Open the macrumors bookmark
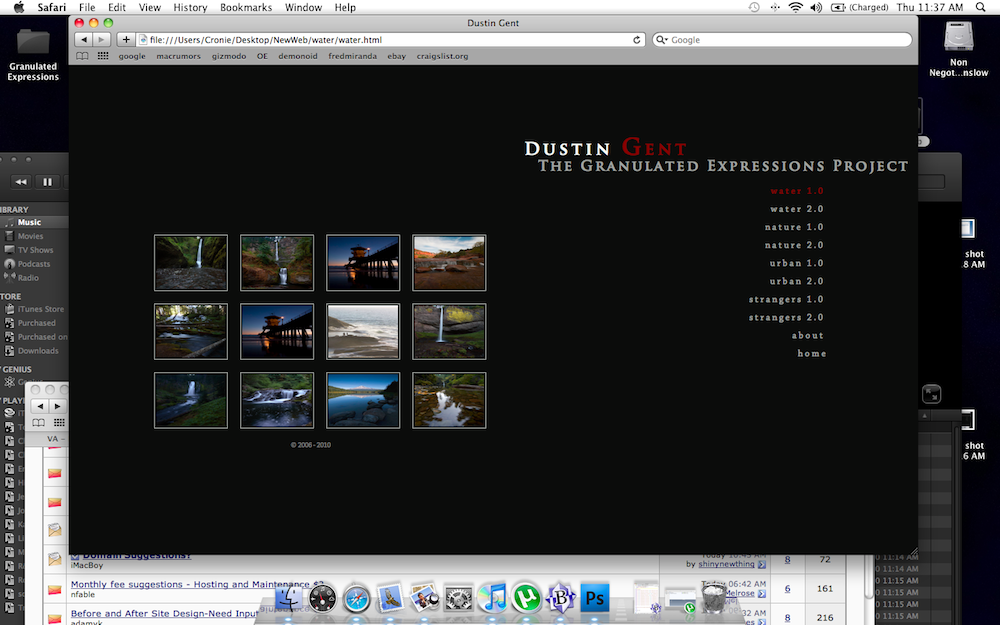The height and width of the screenshot is (625, 1000). tap(179, 56)
